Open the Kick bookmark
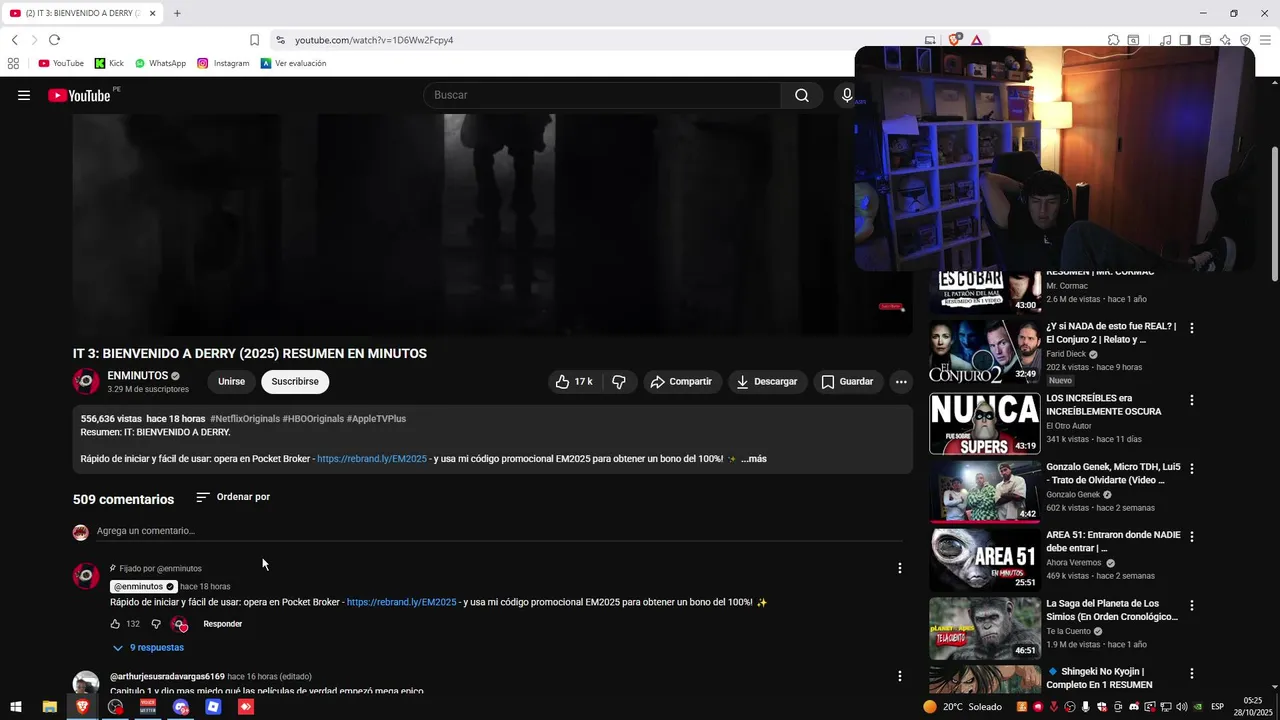 (x=109, y=63)
